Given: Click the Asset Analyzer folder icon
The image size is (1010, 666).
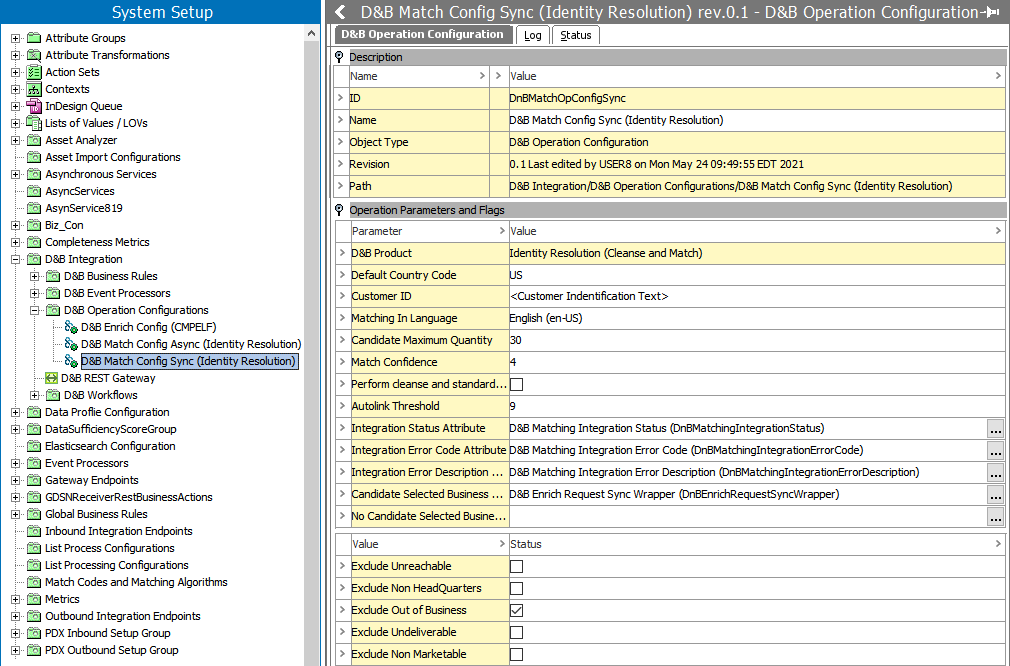Looking at the screenshot, I should point(34,140).
